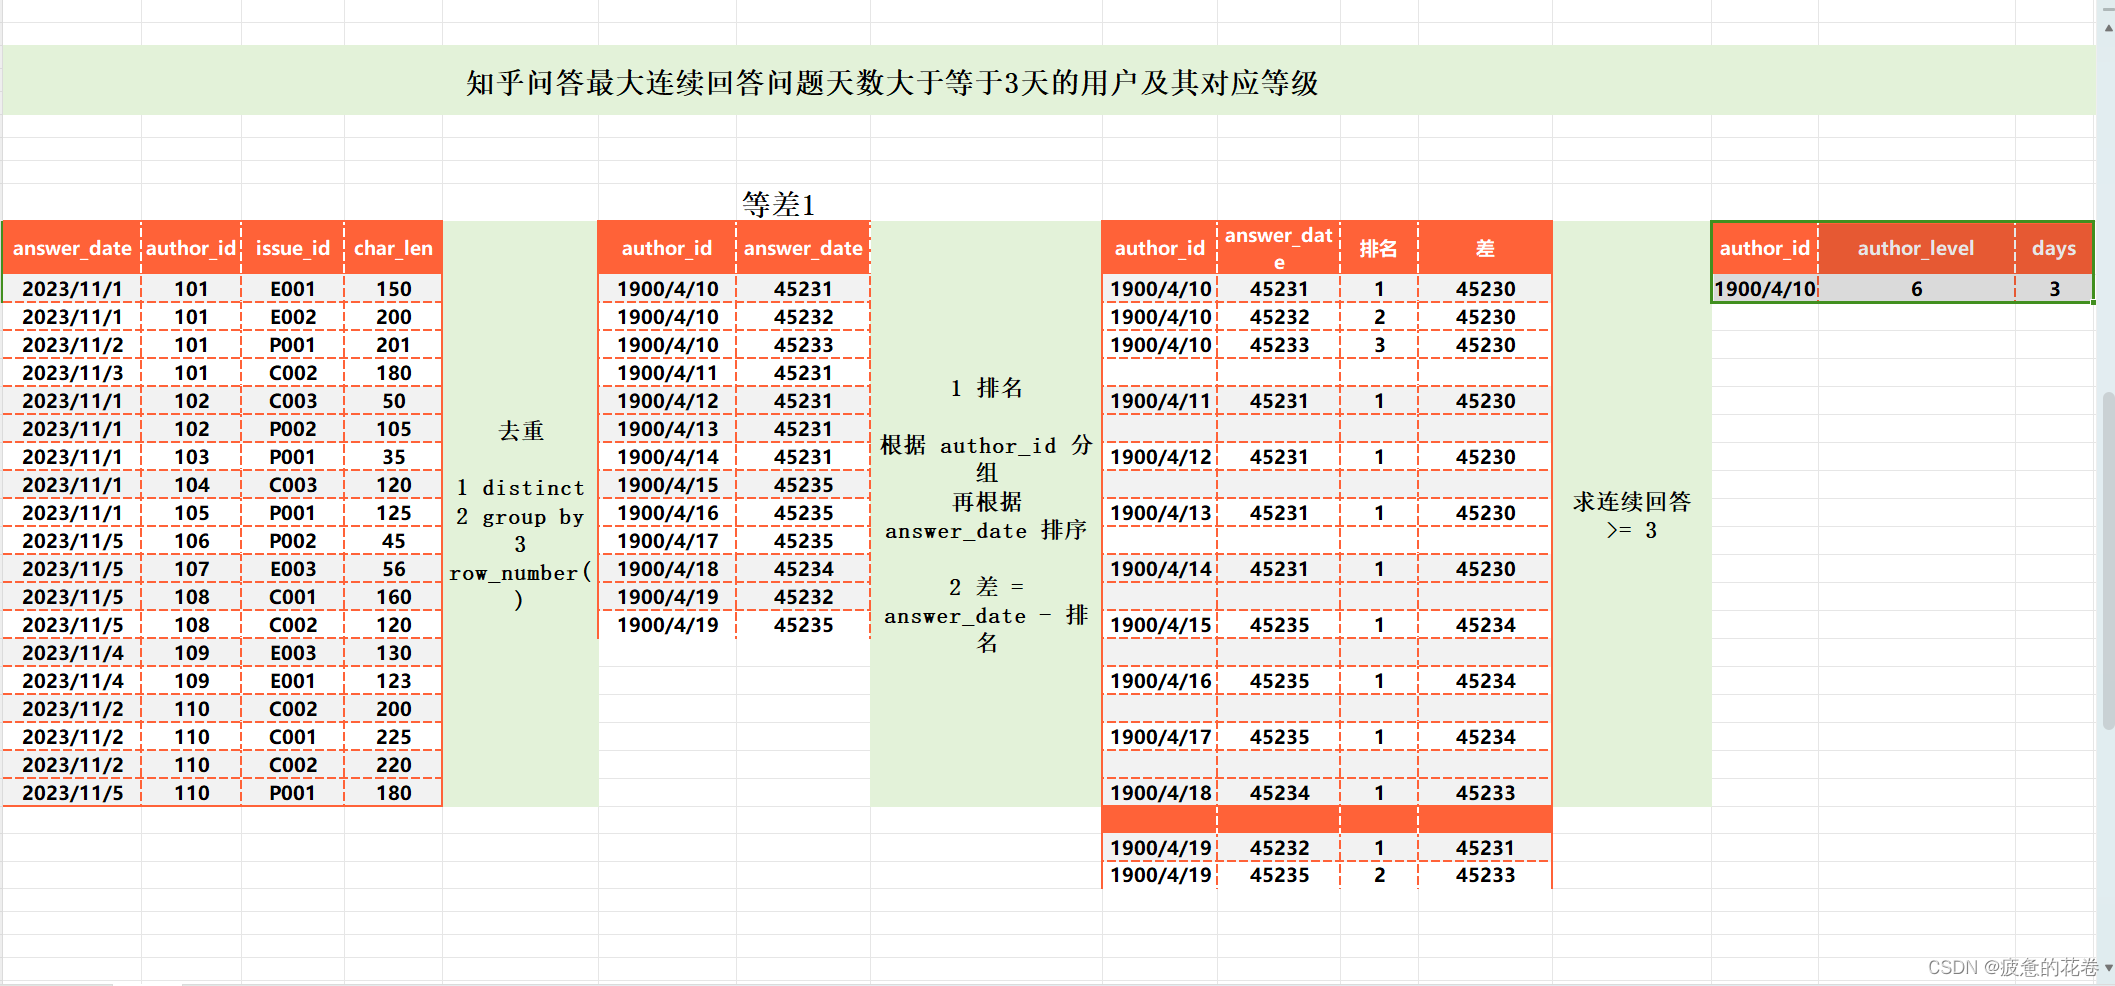Select the answer_date cell 2023/11/3
This screenshot has width=2115, height=986.
click(x=72, y=373)
